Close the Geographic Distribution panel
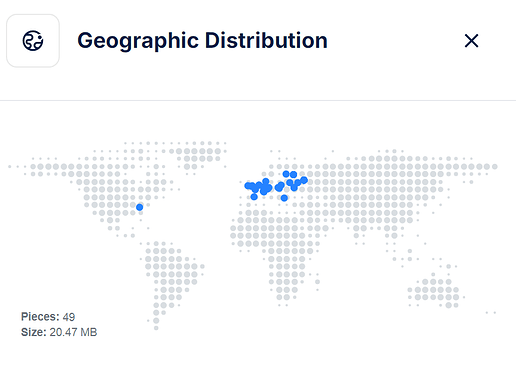The image size is (516, 375). point(471,41)
